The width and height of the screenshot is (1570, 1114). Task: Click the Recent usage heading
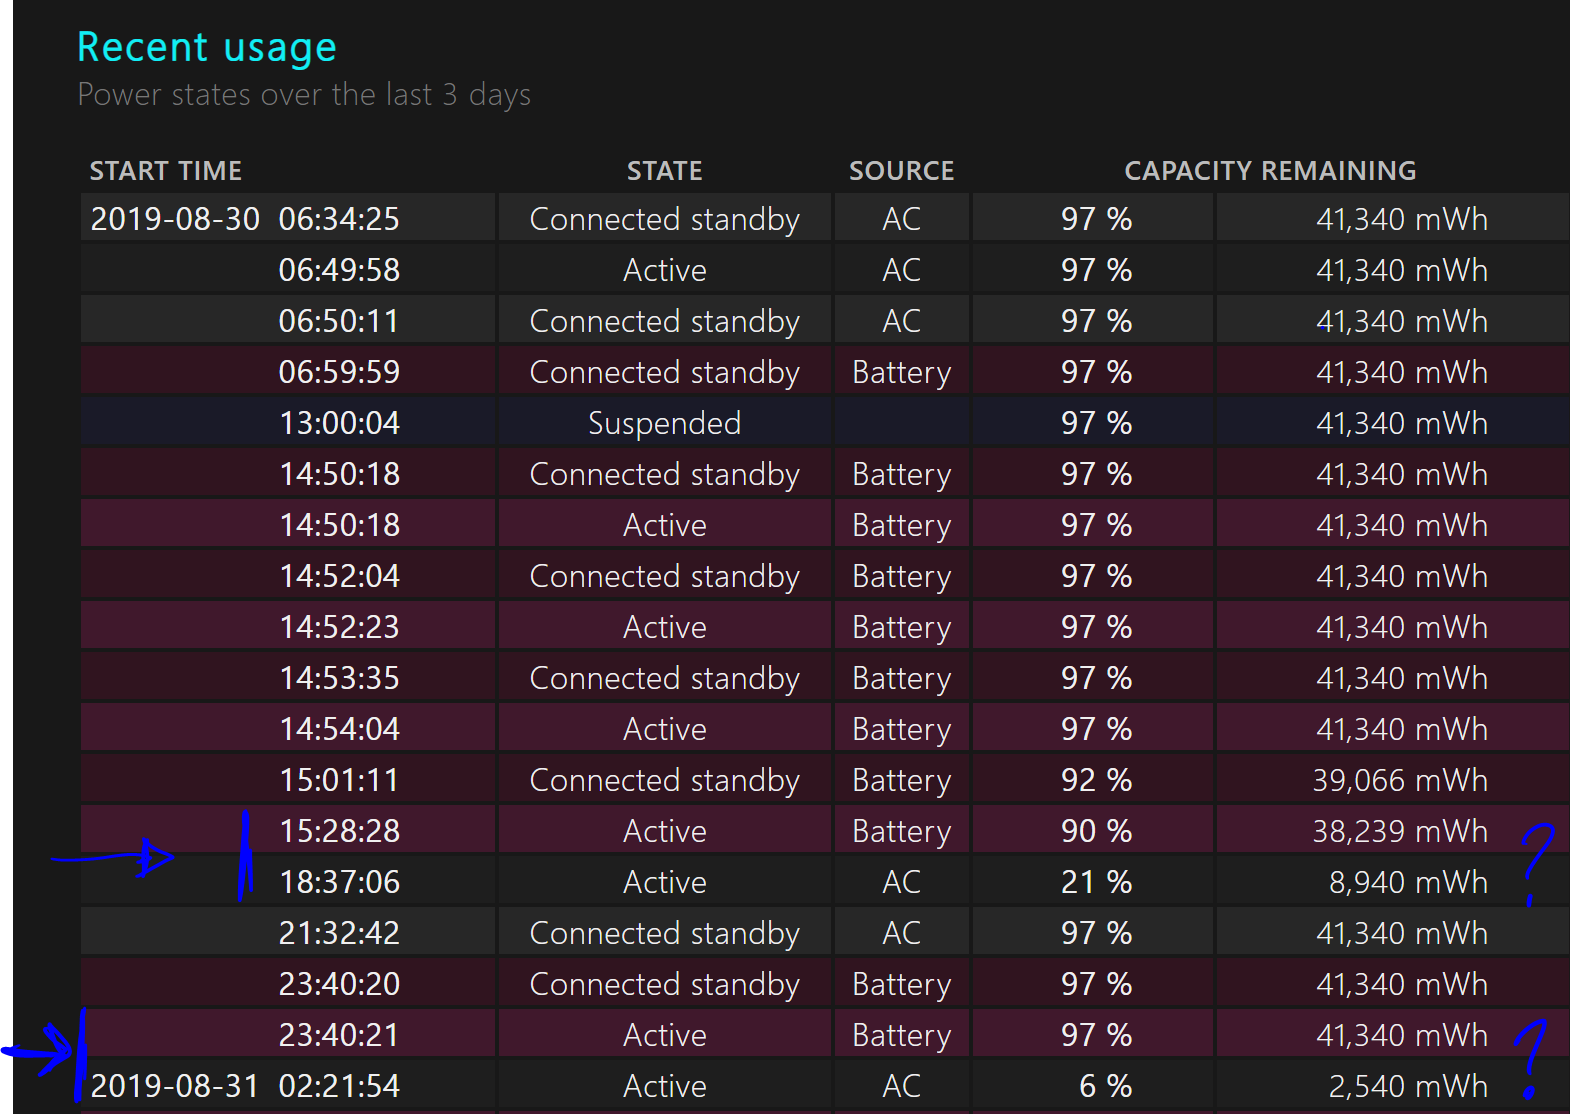pyautogui.click(x=207, y=48)
